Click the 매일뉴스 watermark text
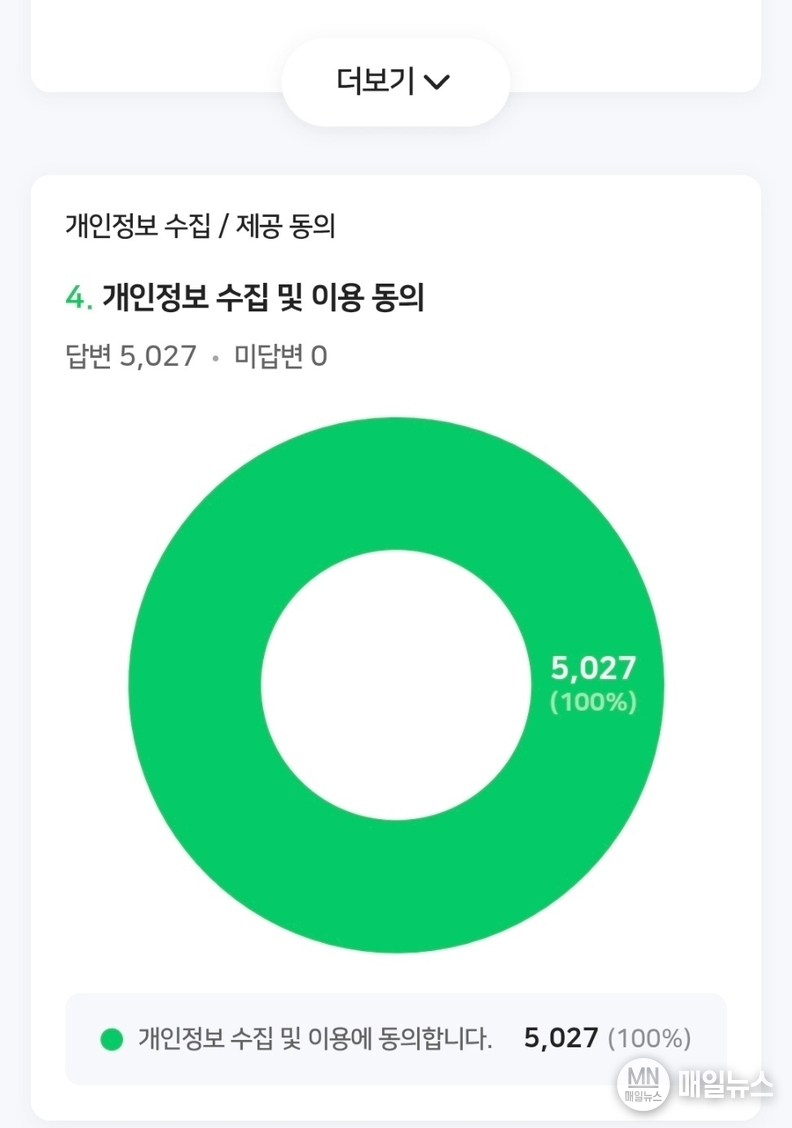Viewport: 792px width, 1128px height. pyautogui.click(x=725, y=1085)
